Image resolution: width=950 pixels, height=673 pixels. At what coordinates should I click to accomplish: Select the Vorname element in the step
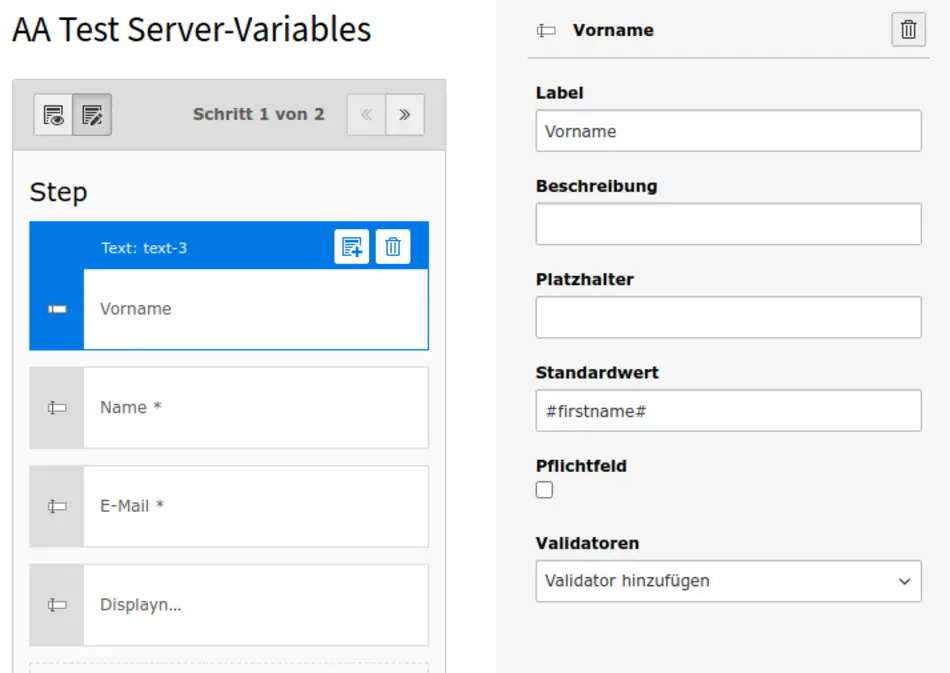tap(255, 309)
